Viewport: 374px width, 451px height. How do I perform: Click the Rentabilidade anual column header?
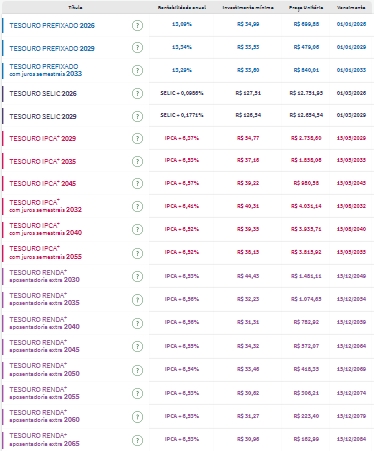(x=182, y=7)
